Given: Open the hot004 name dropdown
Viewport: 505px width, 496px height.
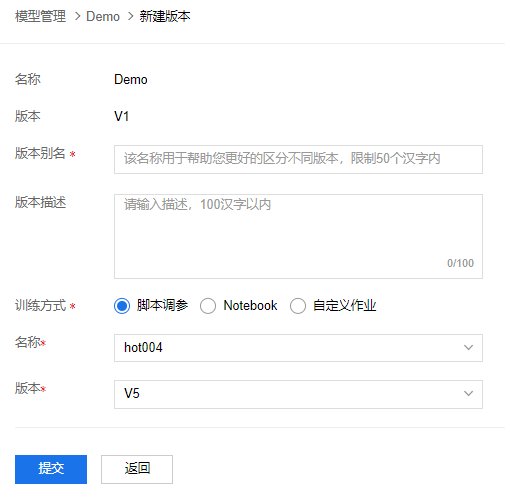Looking at the screenshot, I should click(x=298, y=348).
